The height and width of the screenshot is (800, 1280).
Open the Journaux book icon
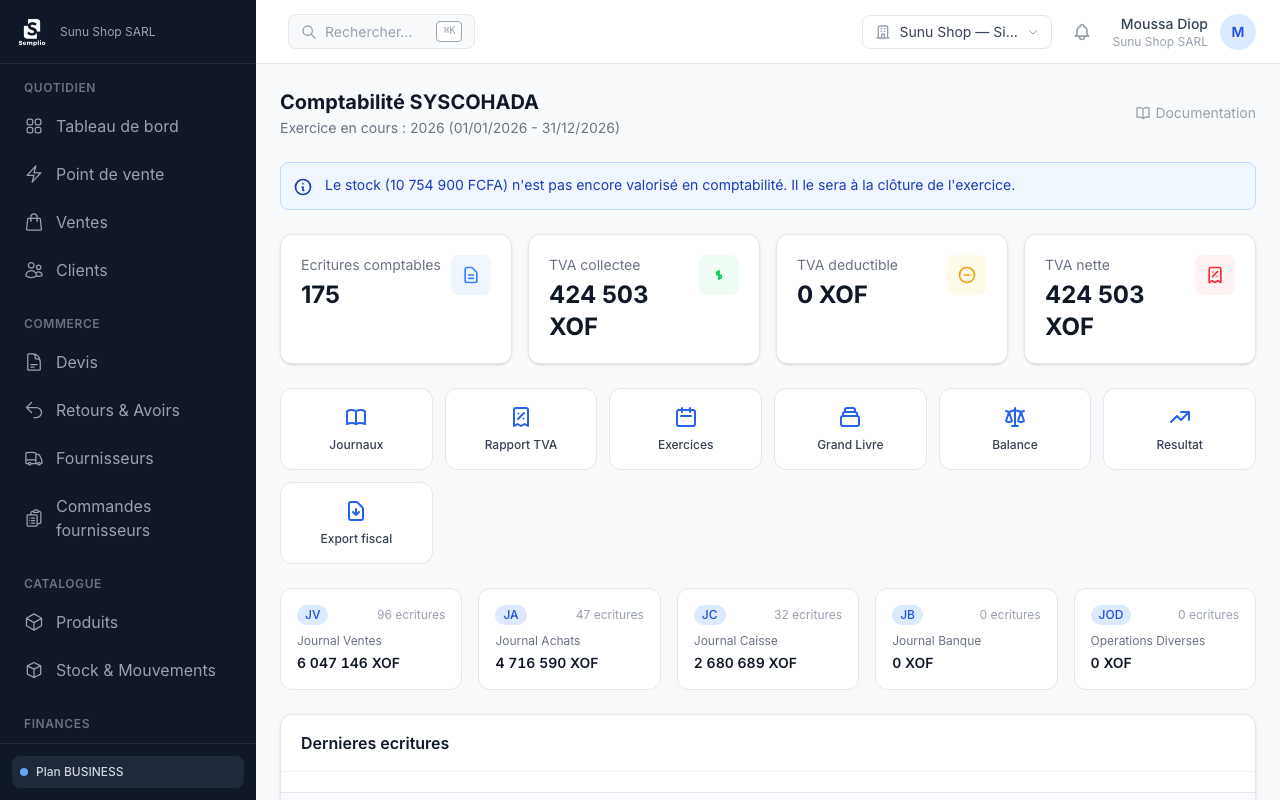[x=356, y=417]
